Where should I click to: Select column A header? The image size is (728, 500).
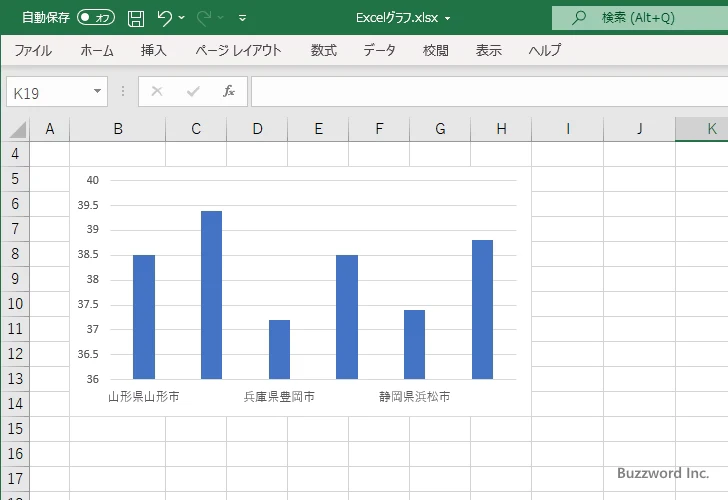click(50, 129)
